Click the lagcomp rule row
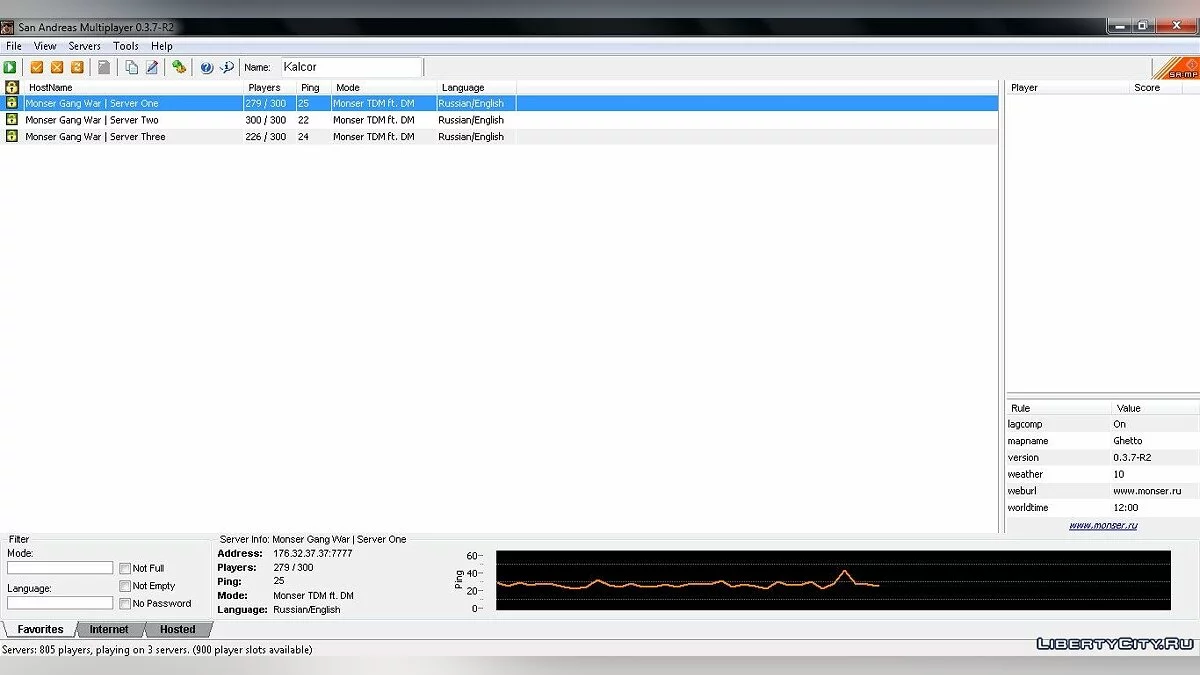 pyautogui.click(x=1103, y=424)
